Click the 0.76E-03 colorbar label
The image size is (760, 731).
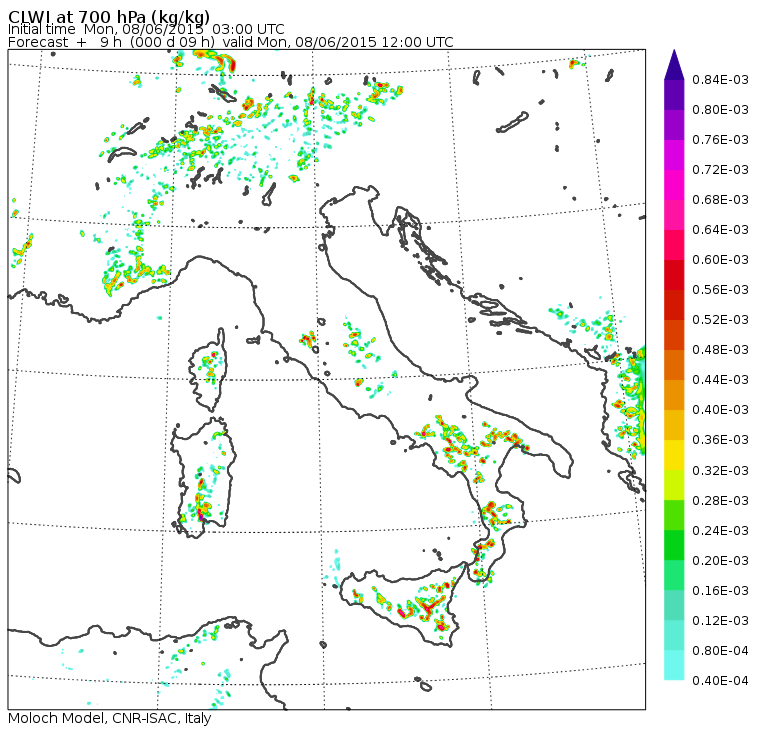tap(720, 140)
